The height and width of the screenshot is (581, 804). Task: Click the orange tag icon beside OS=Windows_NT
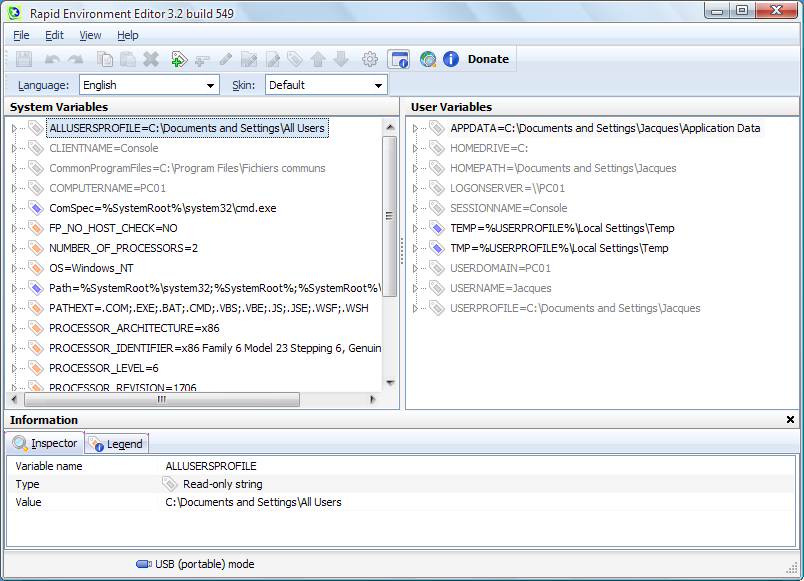click(x=35, y=268)
